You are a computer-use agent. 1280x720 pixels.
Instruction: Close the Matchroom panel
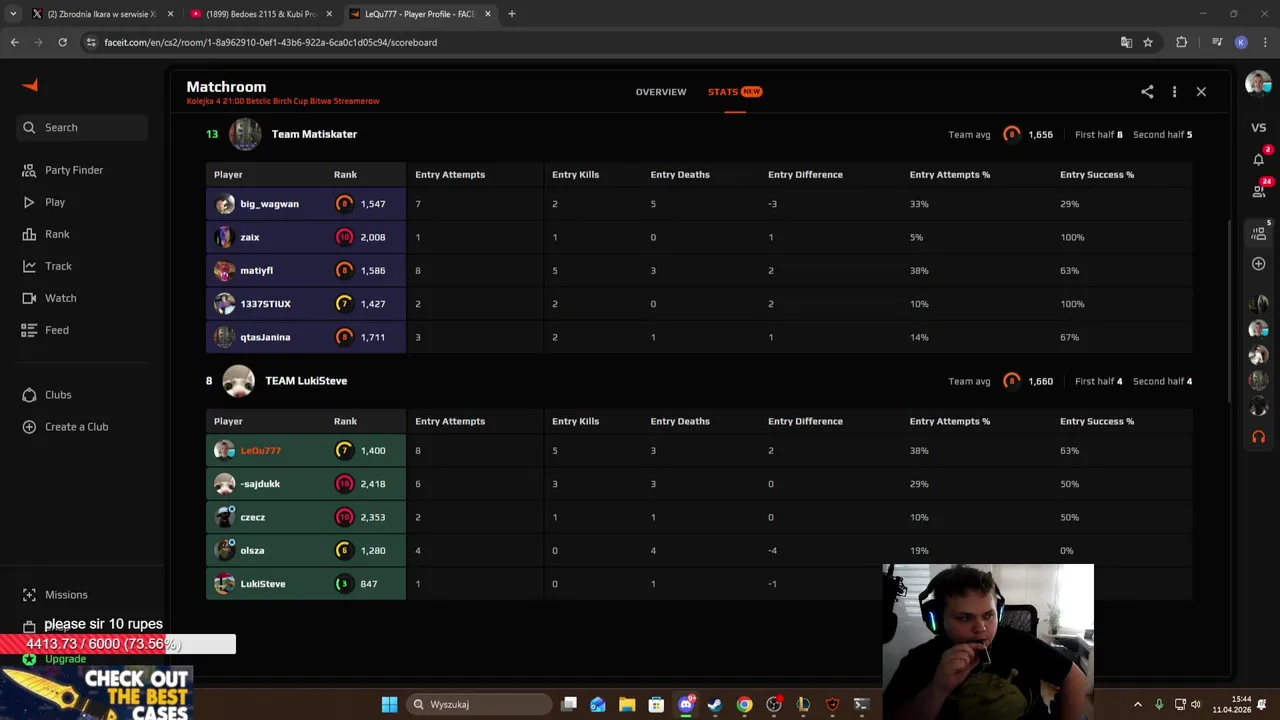coord(1201,92)
